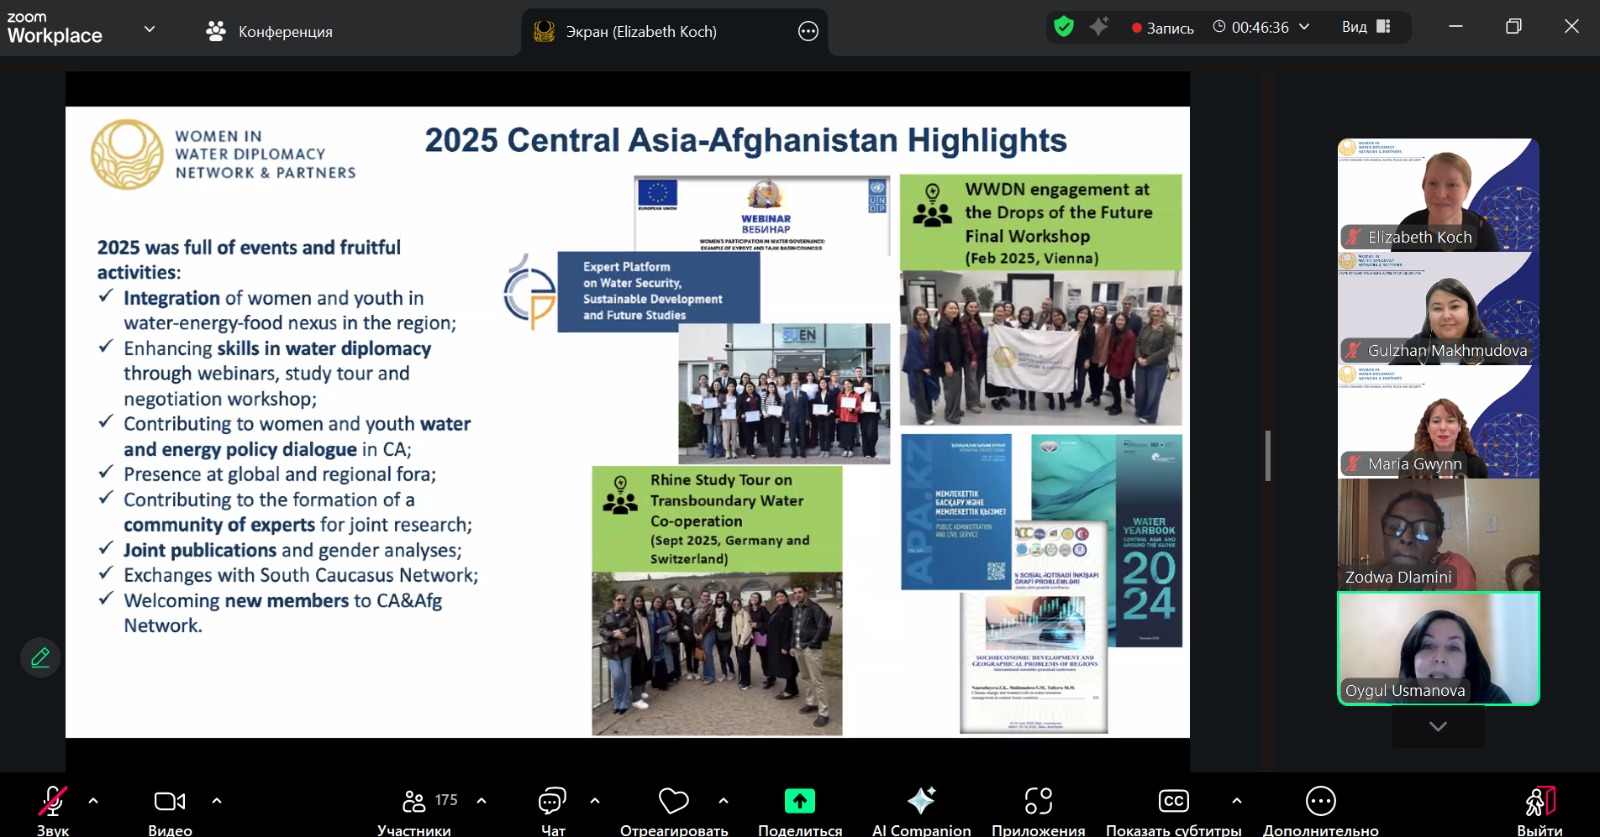Open reactions via the Отреагировать heart icon

point(673,802)
